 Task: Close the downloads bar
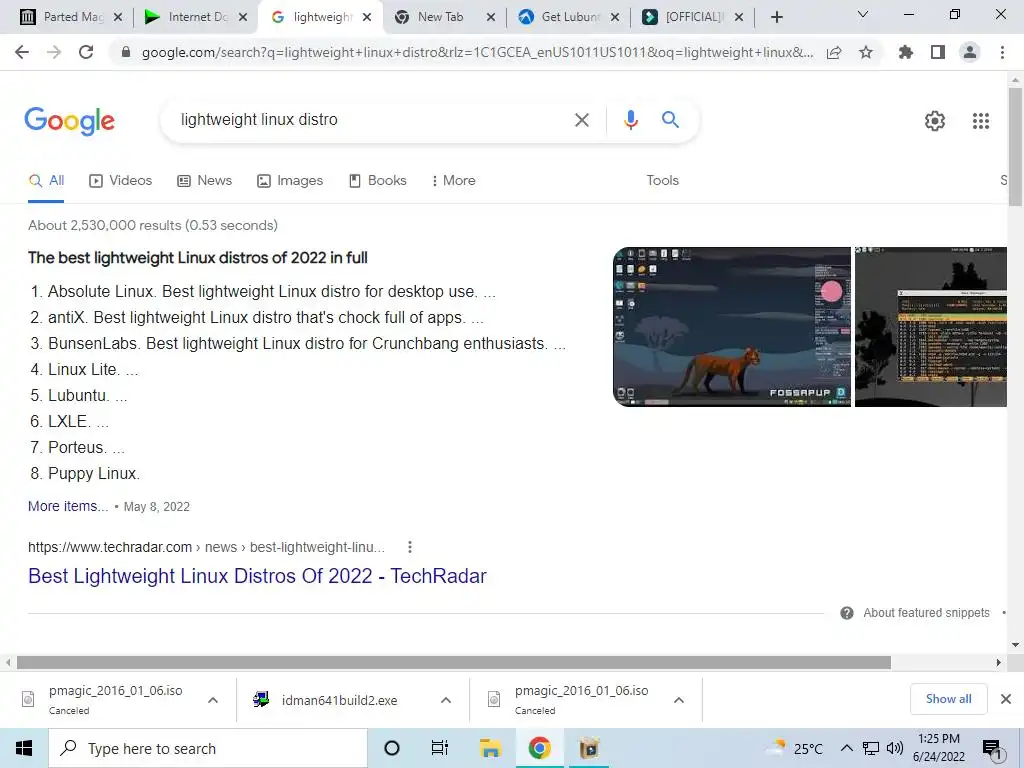point(1006,699)
